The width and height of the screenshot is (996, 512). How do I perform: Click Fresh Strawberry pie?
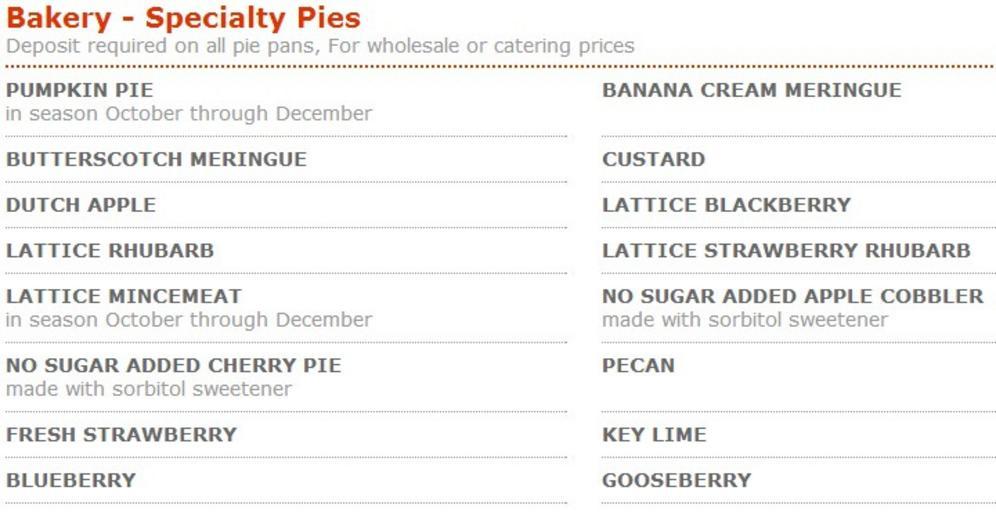[x=121, y=434]
